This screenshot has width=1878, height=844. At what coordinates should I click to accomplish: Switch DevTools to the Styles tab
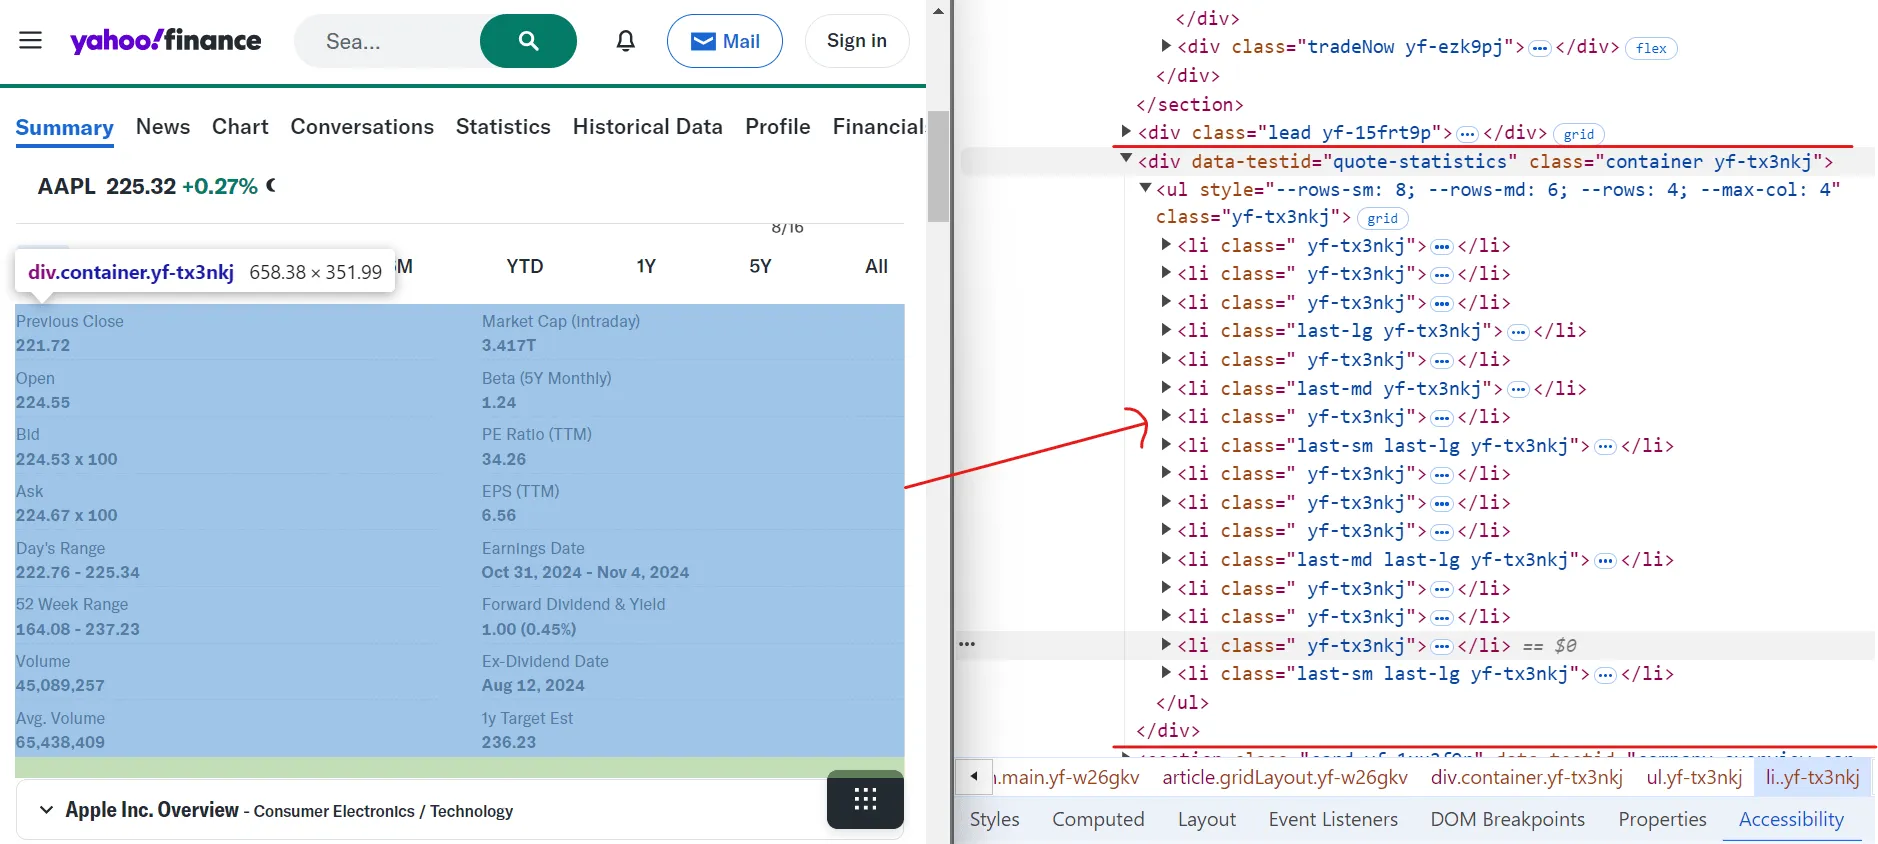[x=995, y=819]
